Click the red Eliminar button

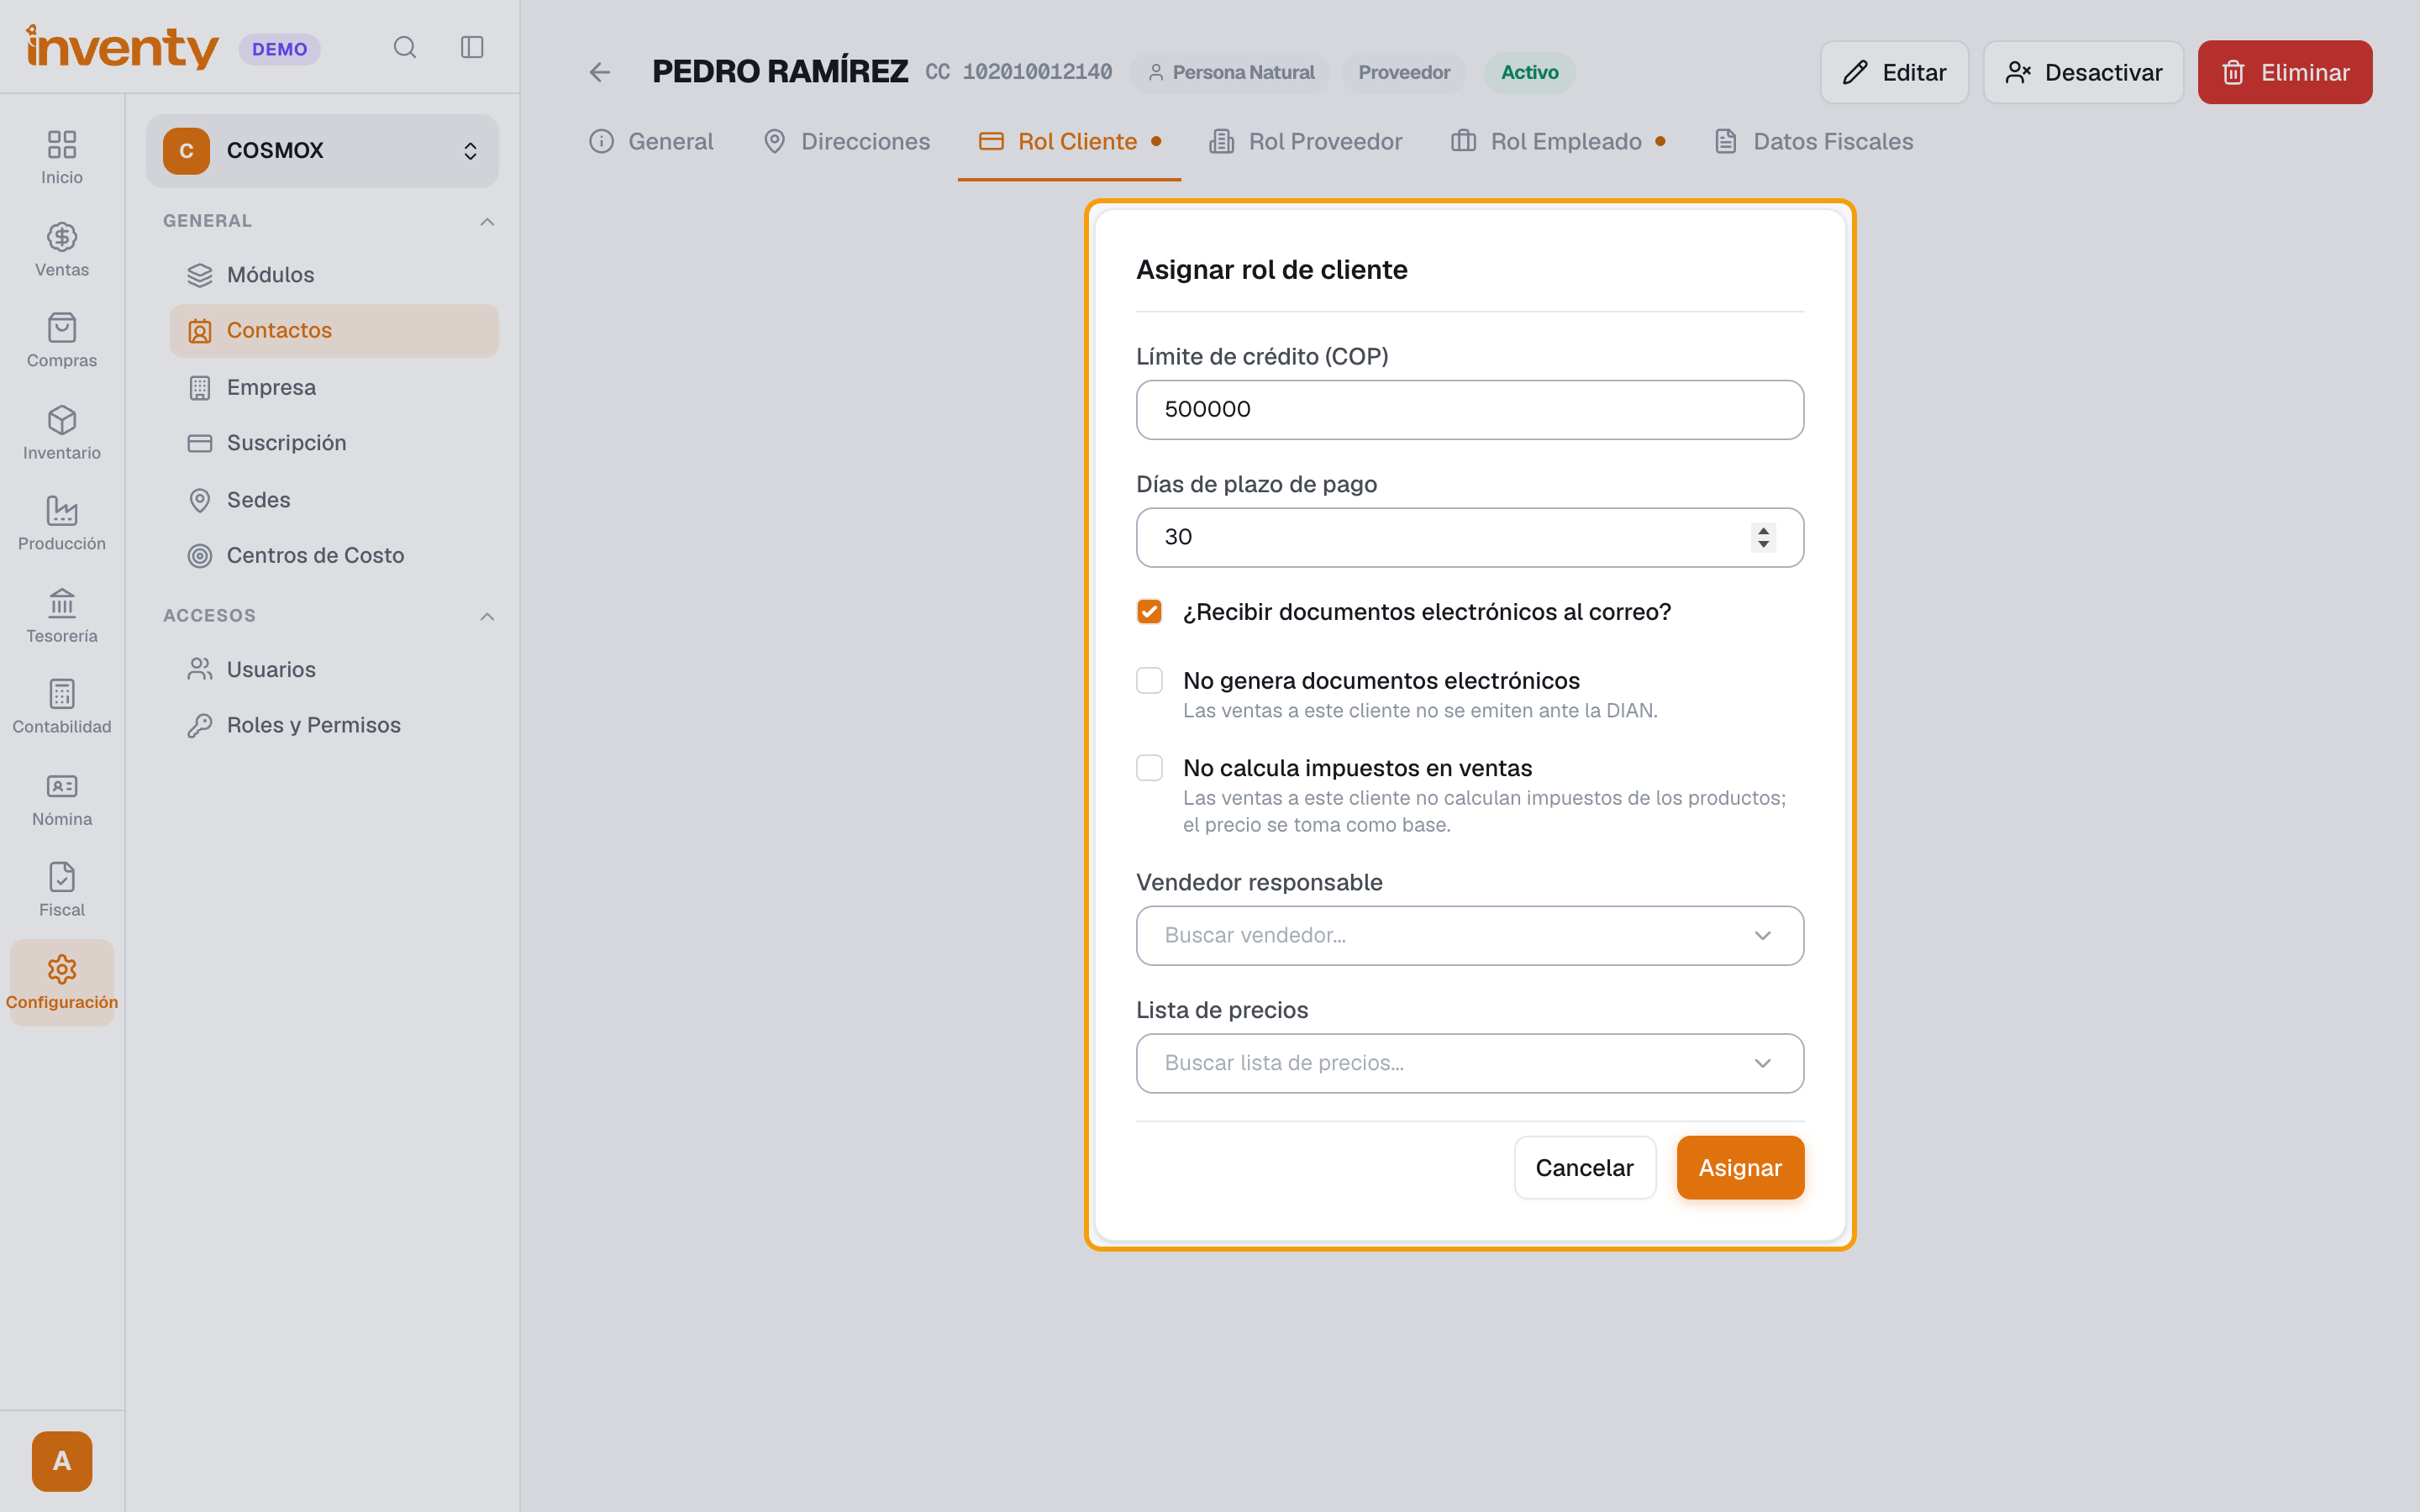pos(2284,72)
